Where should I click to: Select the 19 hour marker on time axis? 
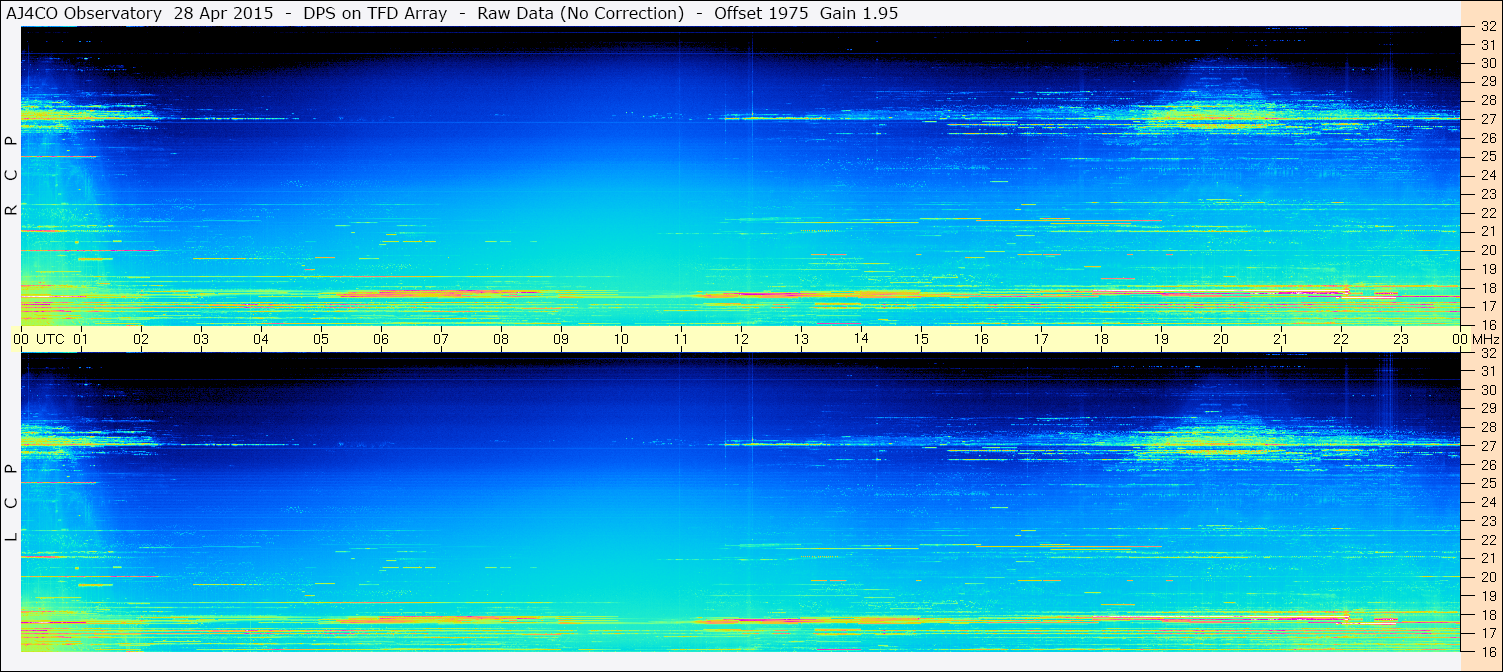click(x=1161, y=339)
